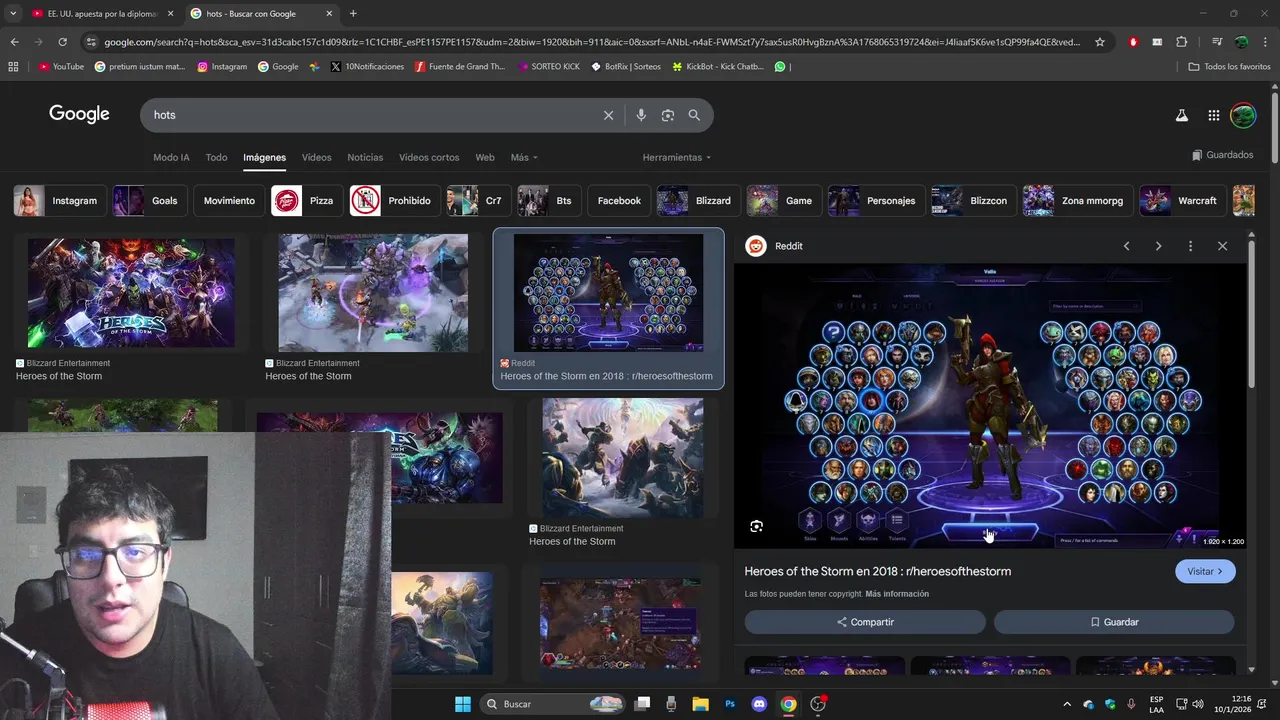Image resolution: width=1280 pixels, height=720 pixels.
Task: Filter images by the Blizzard chip
Action: [698, 201]
